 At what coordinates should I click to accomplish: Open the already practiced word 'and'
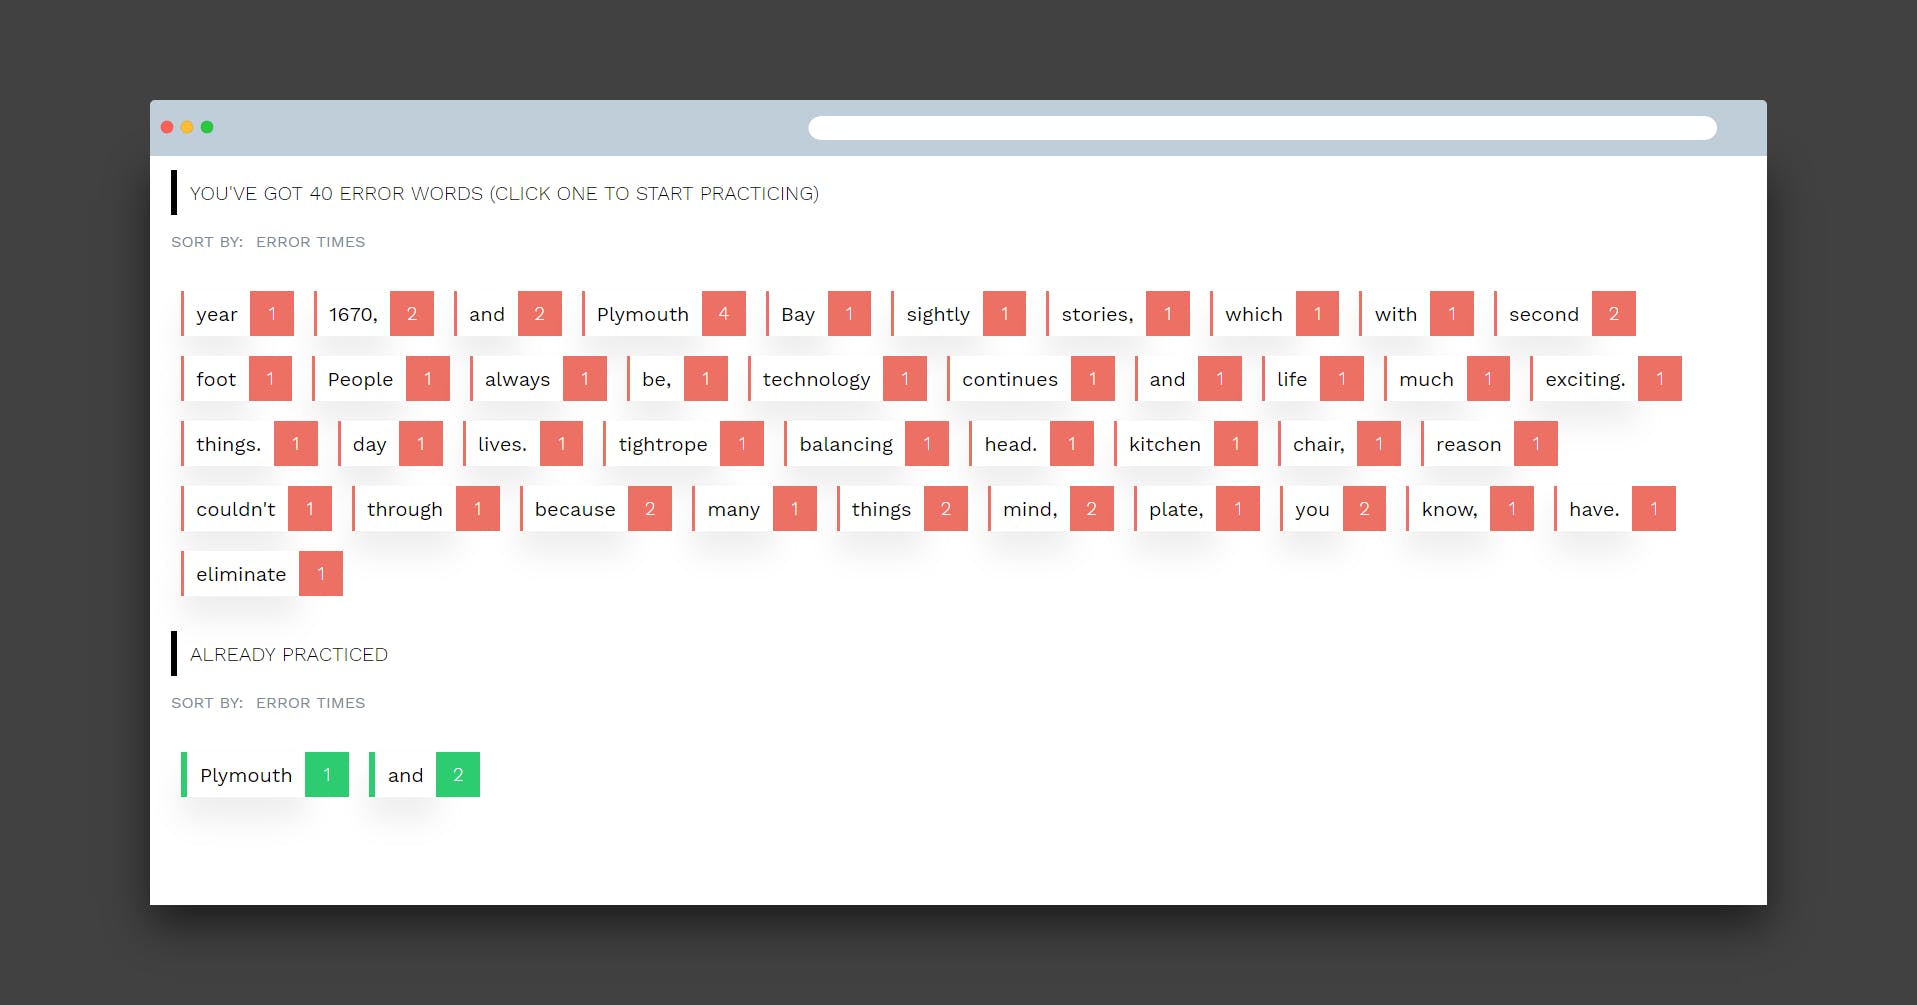click(424, 775)
